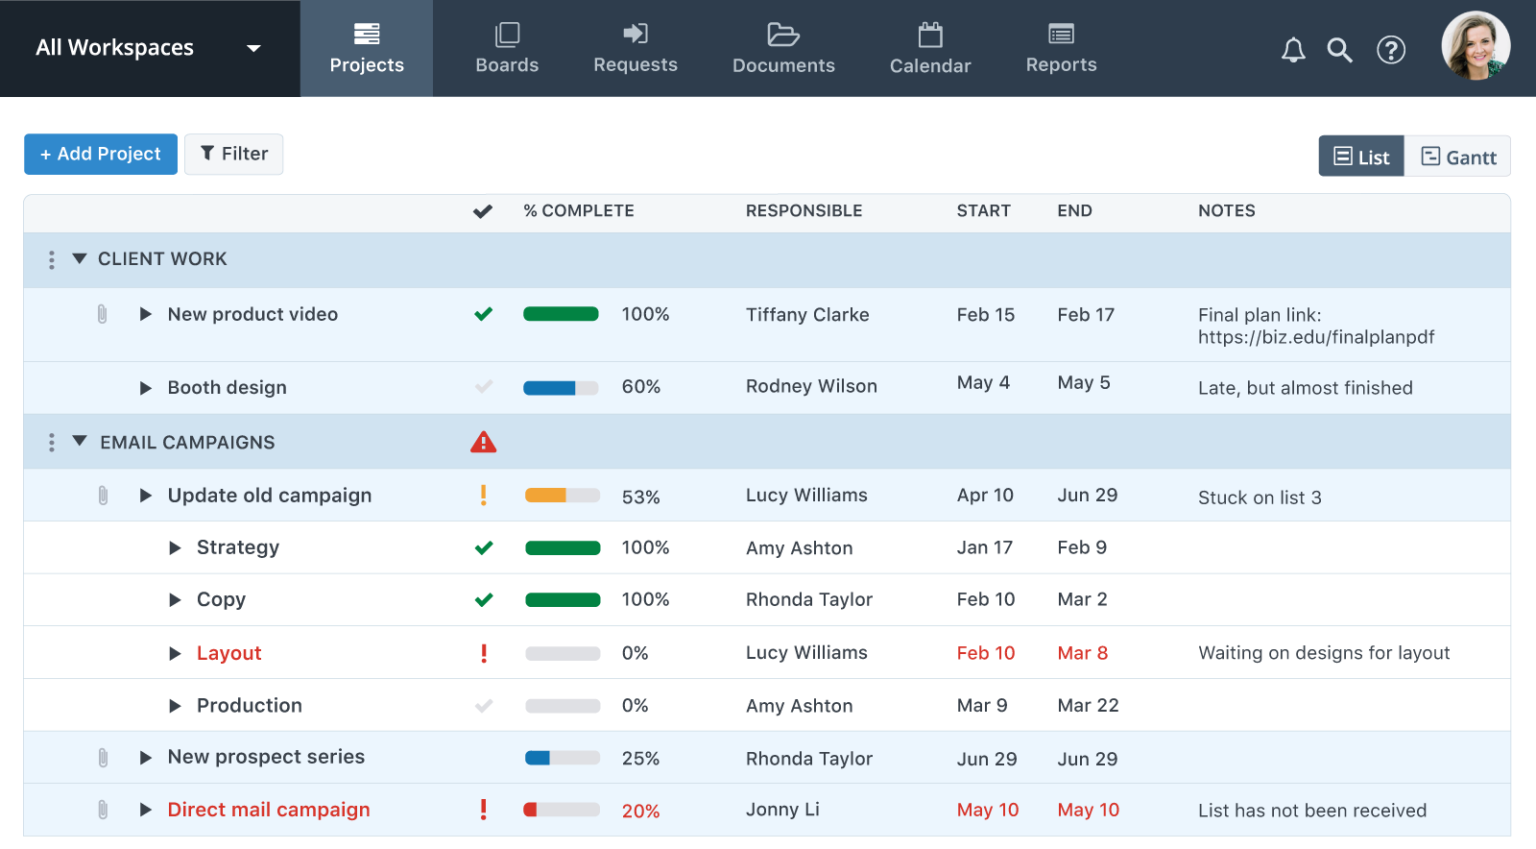Collapse the Client Work section
The image size is (1536, 849).
79,258
